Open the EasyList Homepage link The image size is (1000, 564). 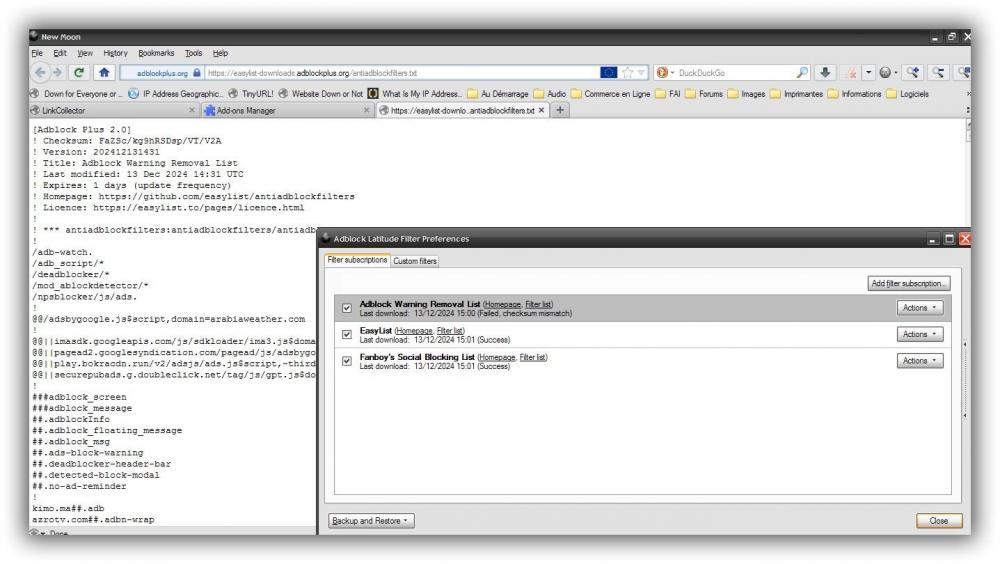pos(415,330)
